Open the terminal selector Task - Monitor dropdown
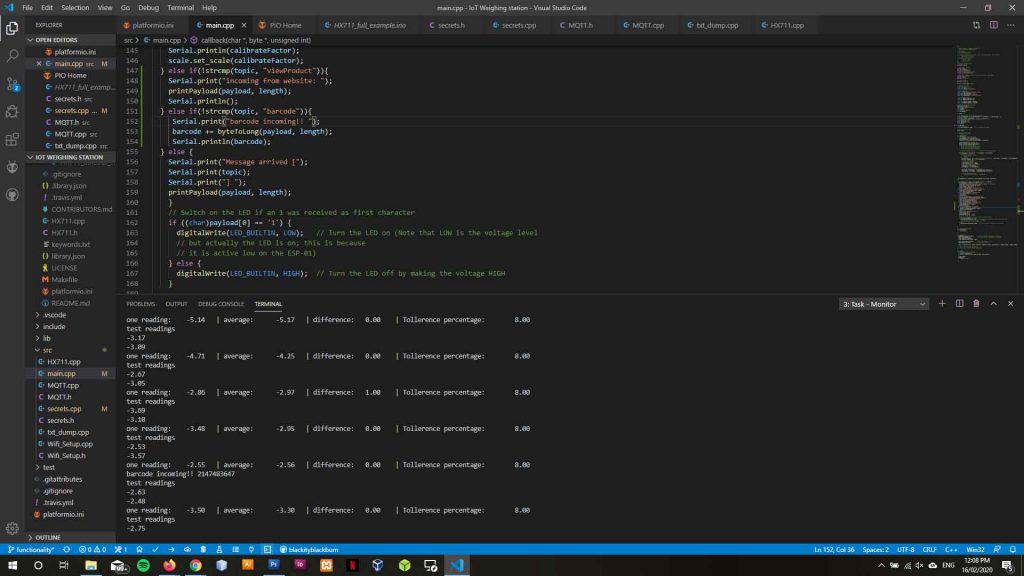Screen dimensions: 1024x576 click(884, 304)
